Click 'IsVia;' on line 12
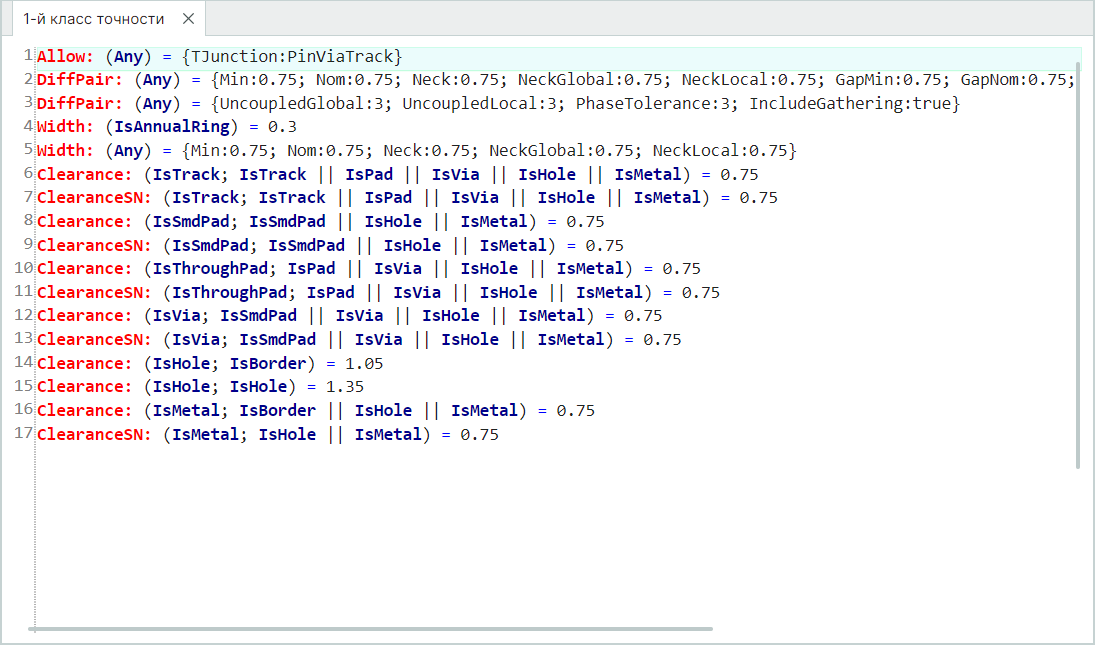This screenshot has width=1095, height=645. (x=182, y=316)
